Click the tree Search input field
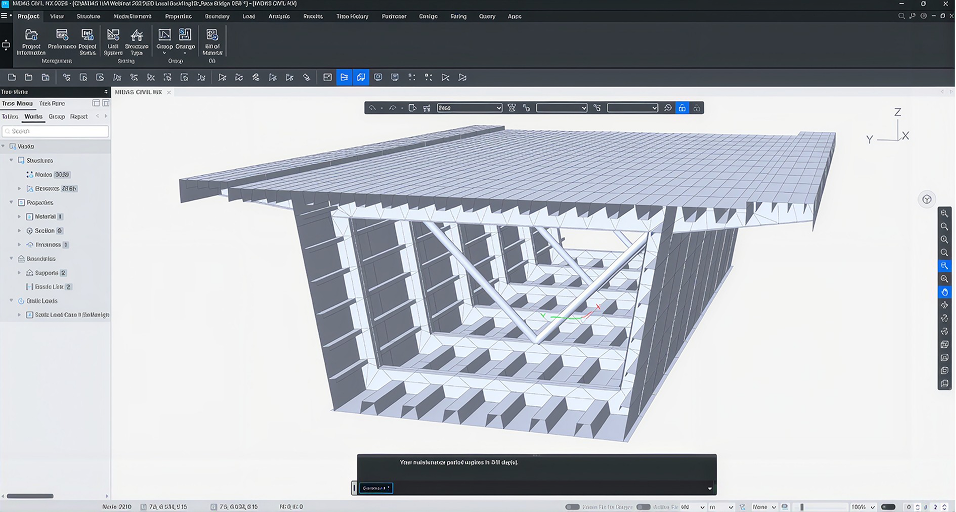This screenshot has width=956, height=512. point(55,131)
